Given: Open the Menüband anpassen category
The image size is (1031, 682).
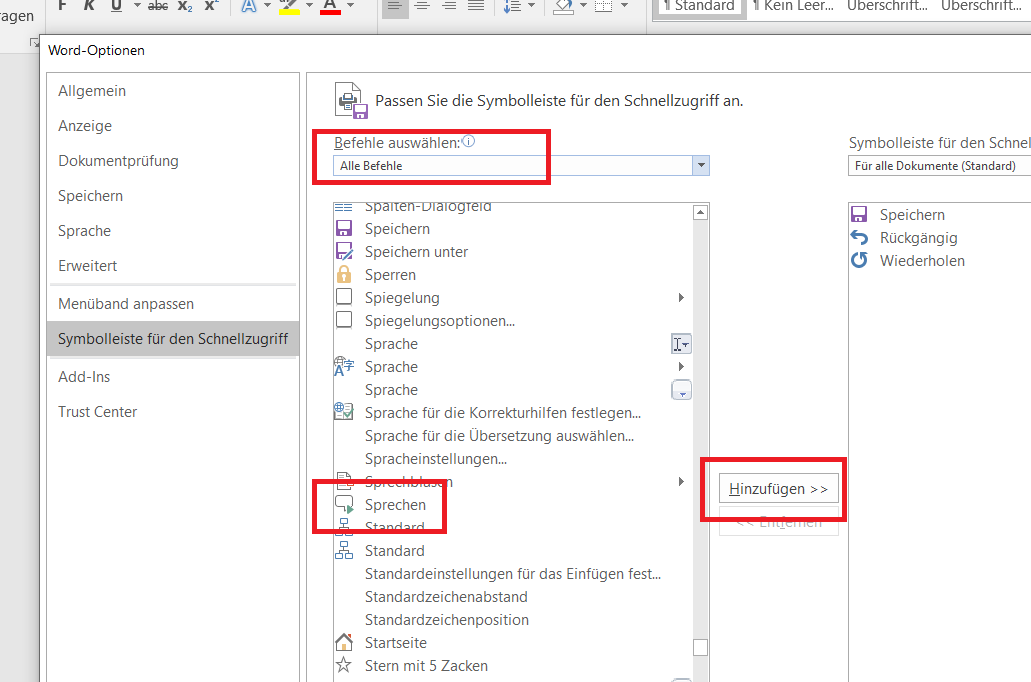Looking at the screenshot, I should pos(174,304).
